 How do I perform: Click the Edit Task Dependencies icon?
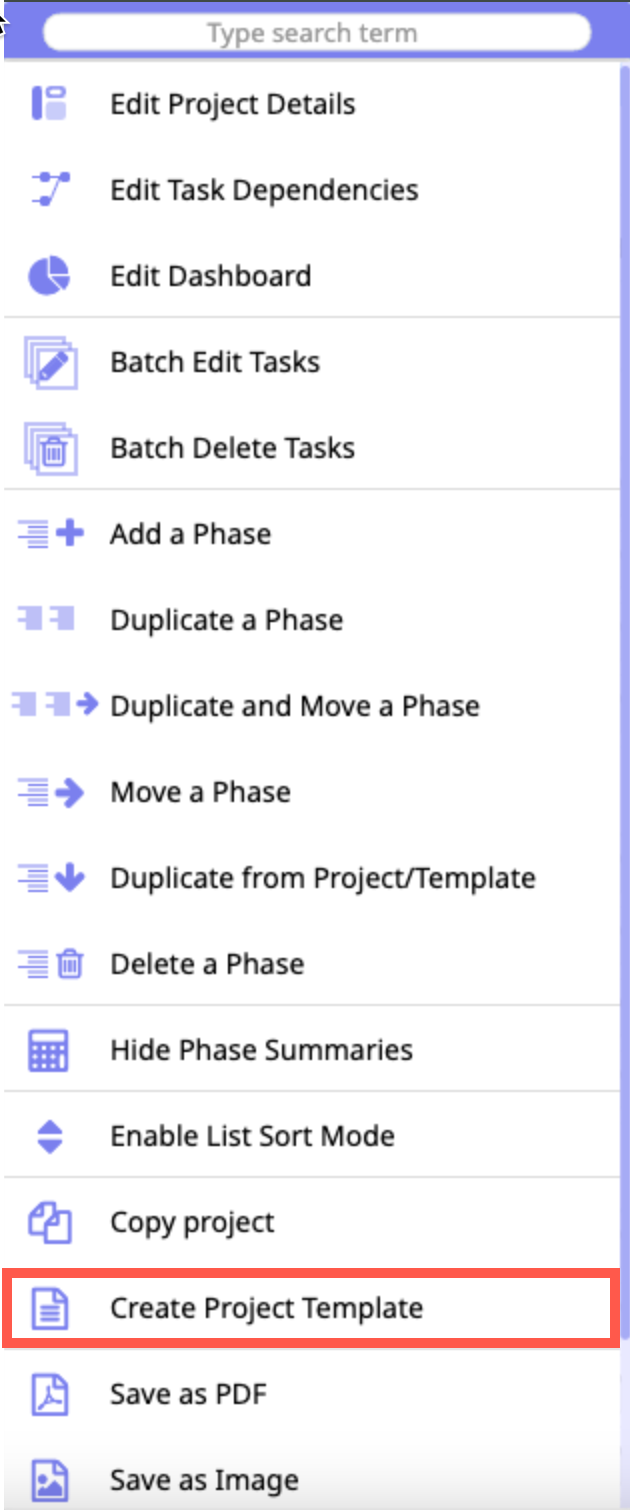tap(49, 190)
